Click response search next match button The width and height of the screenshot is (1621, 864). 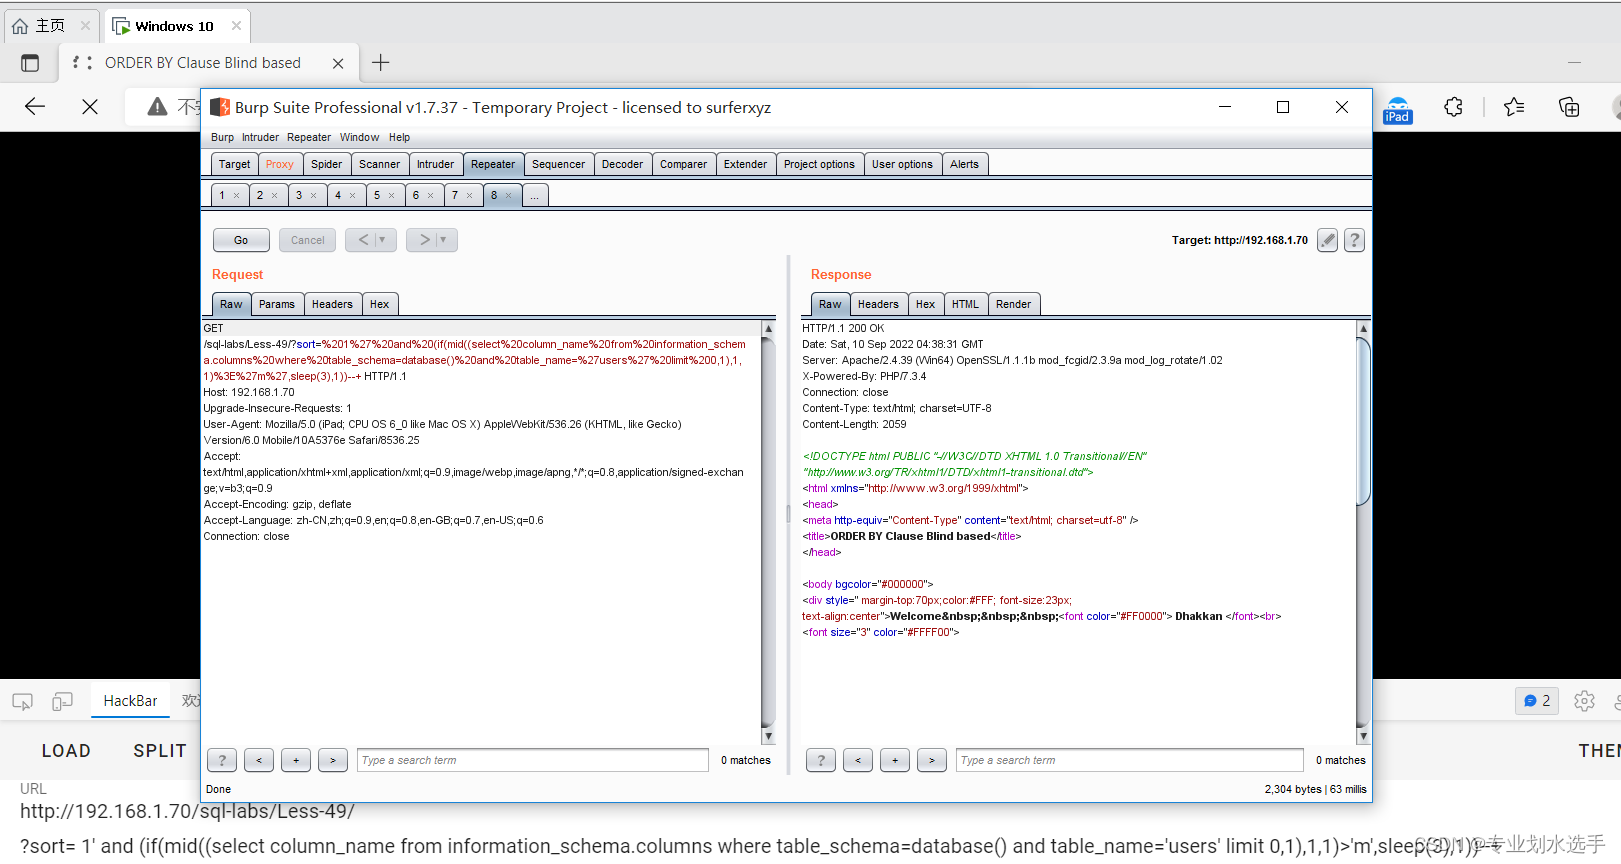(x=932, y=761)
